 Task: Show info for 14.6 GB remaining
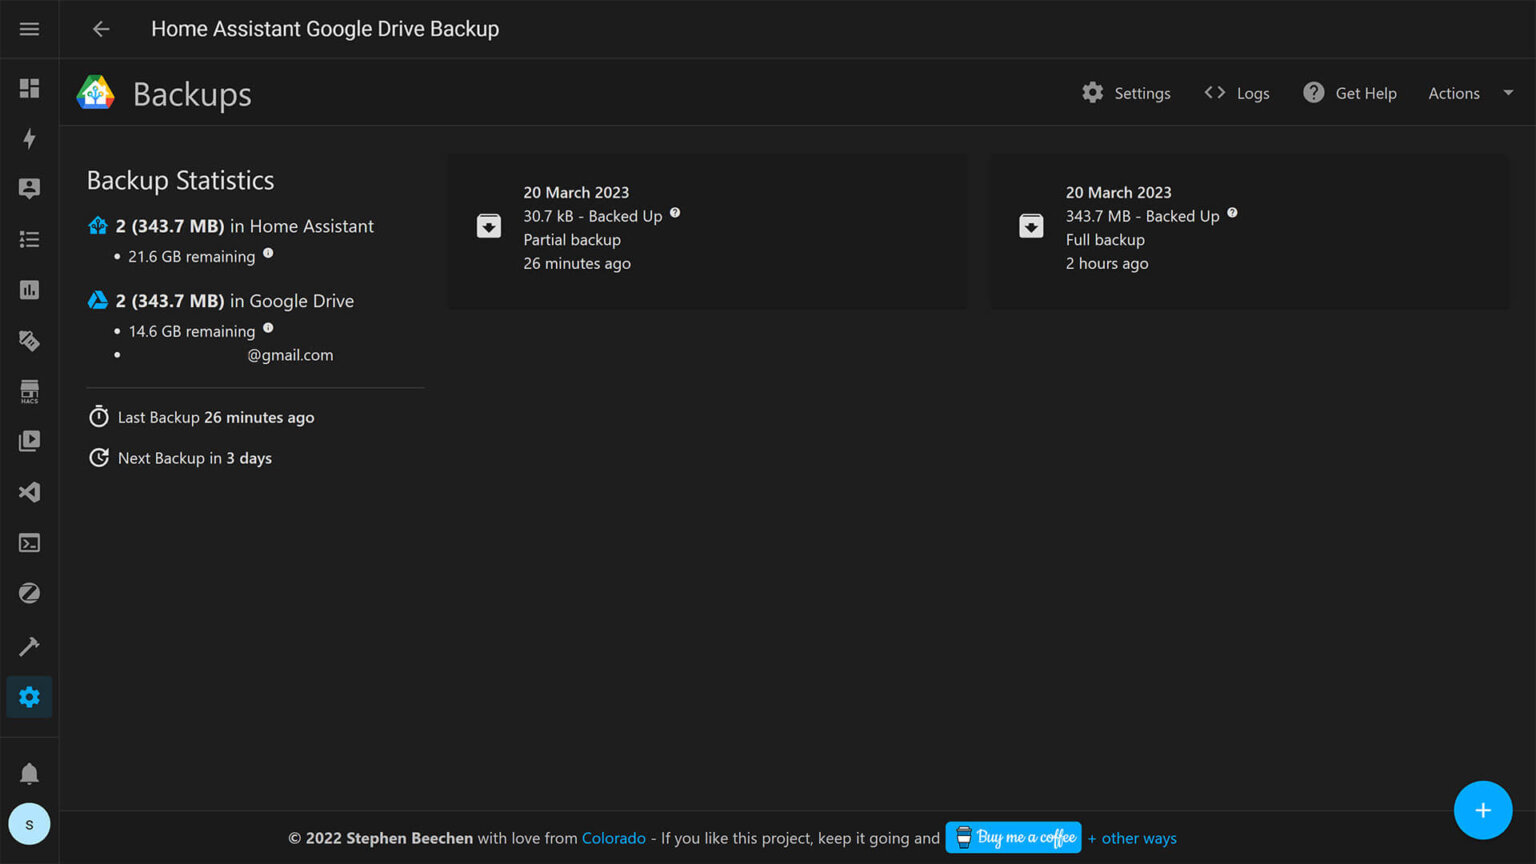click(268, 327)
